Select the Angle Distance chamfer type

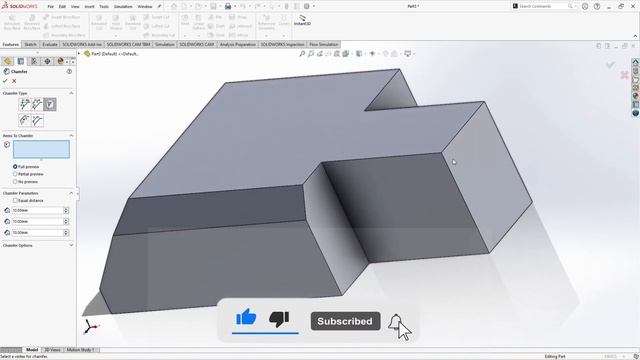[x=24, y=104]
